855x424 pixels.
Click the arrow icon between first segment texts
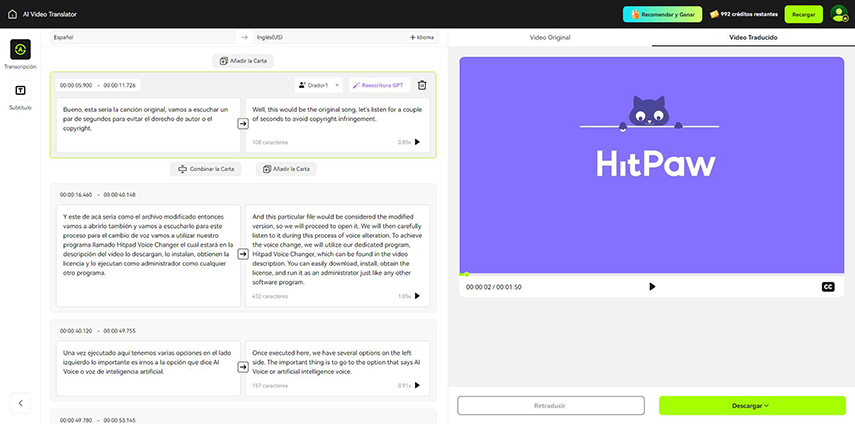tap(243, 124)
